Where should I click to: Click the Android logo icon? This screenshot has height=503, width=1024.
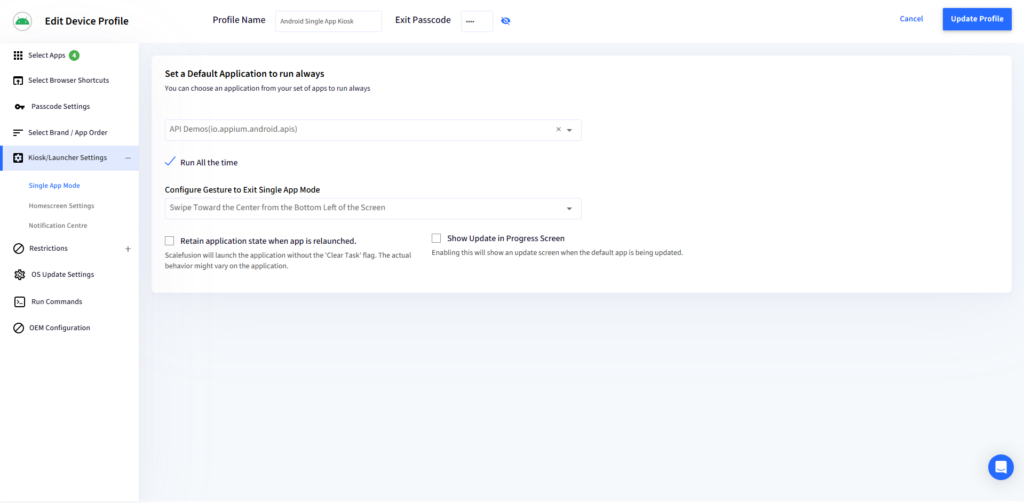pyautogui.click(x=22, y=20)
